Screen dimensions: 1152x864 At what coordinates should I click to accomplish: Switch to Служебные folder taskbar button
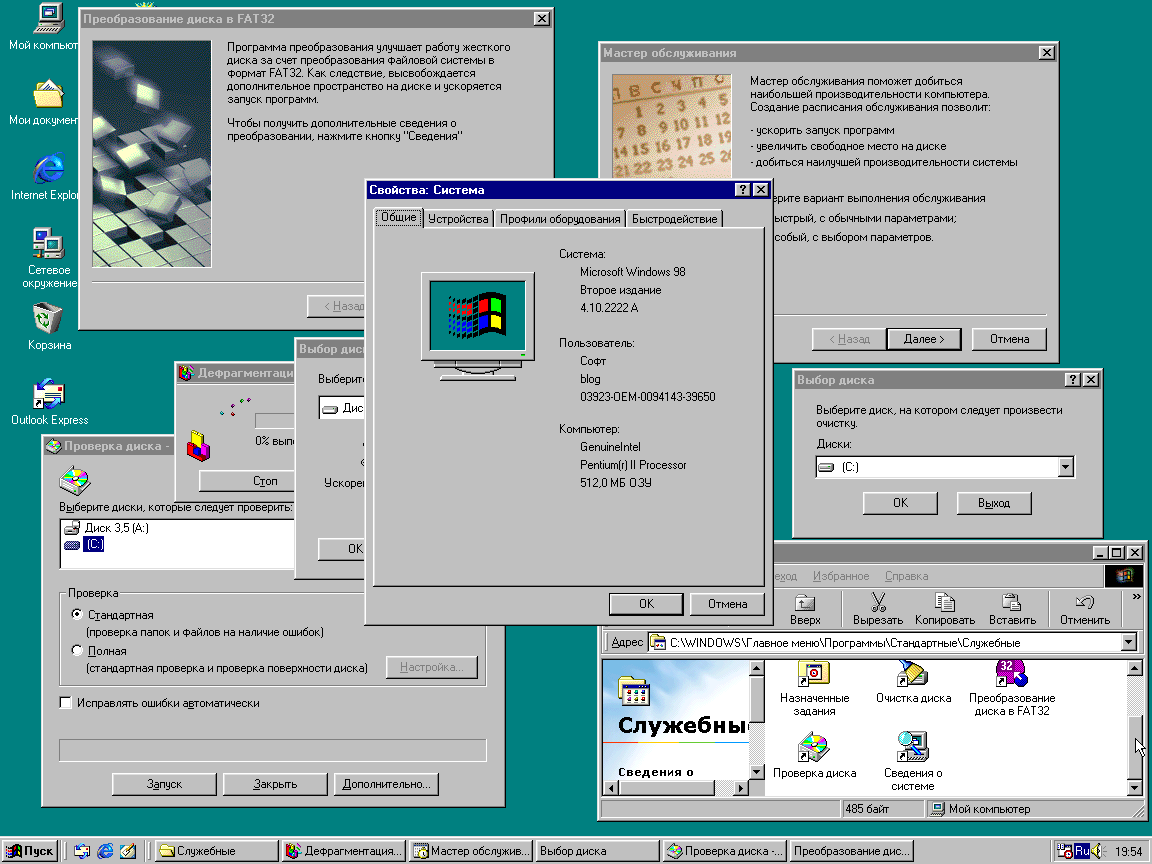(x=217, y=851)
